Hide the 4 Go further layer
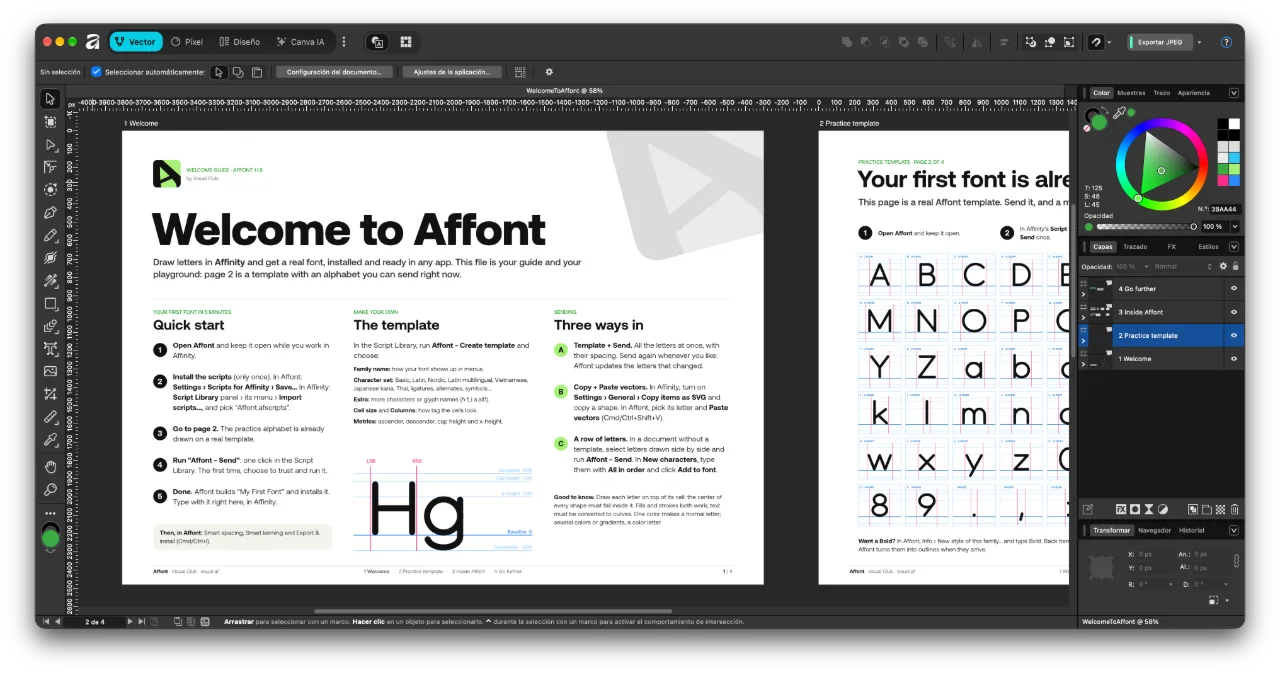This screenshot has height=675, width=1280. click(1233, 289)
